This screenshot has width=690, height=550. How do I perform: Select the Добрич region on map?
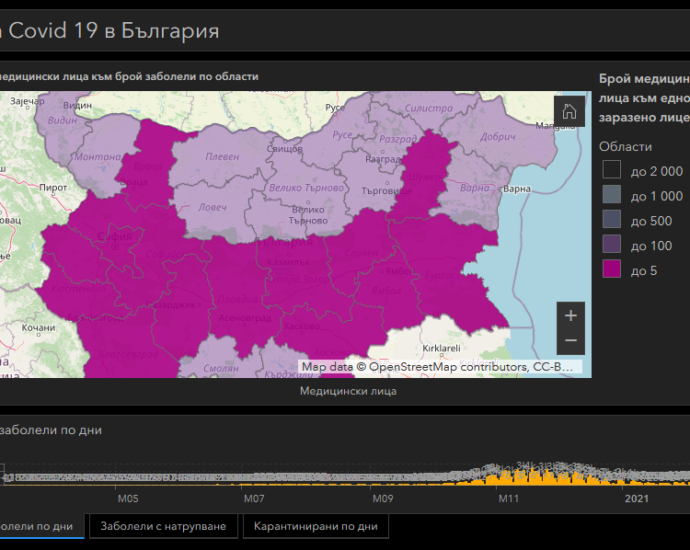498,136
